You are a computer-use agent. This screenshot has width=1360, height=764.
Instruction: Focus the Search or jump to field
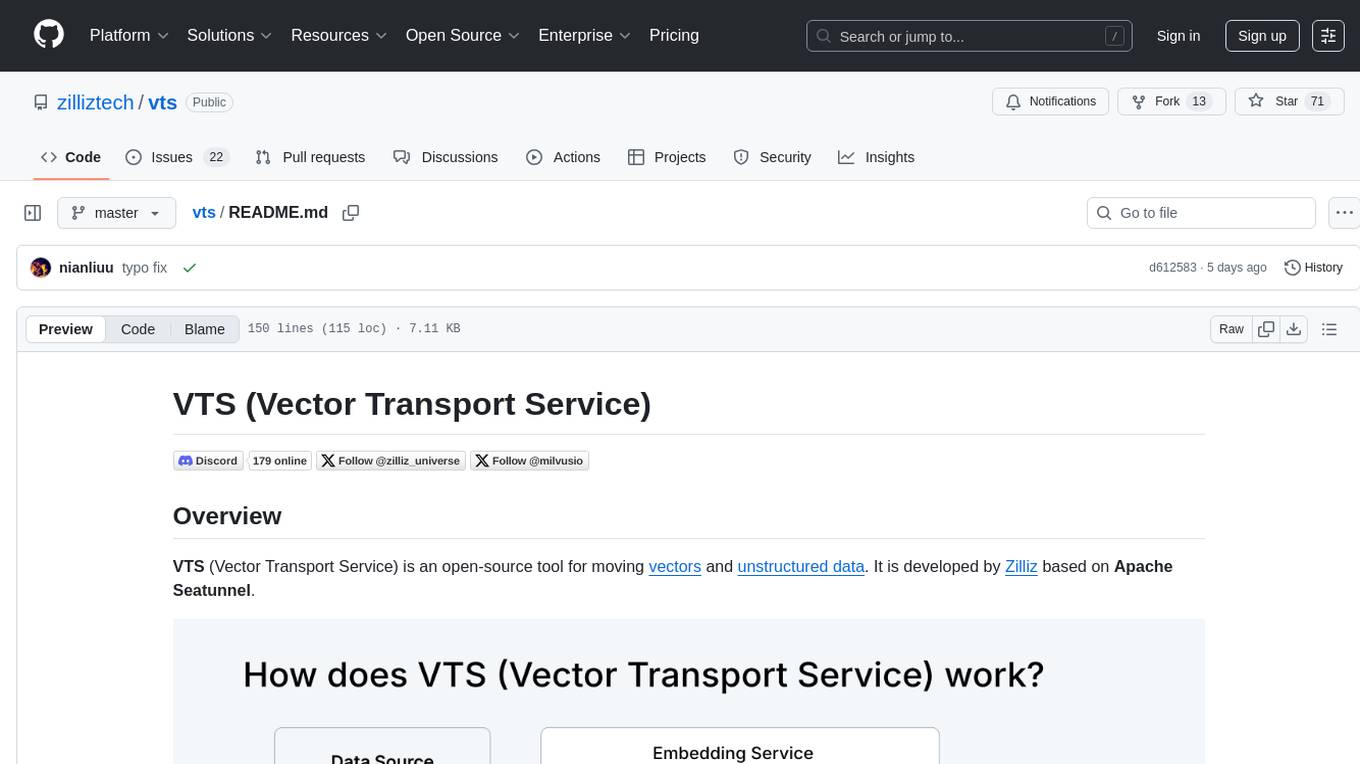(x=969, y=36)
